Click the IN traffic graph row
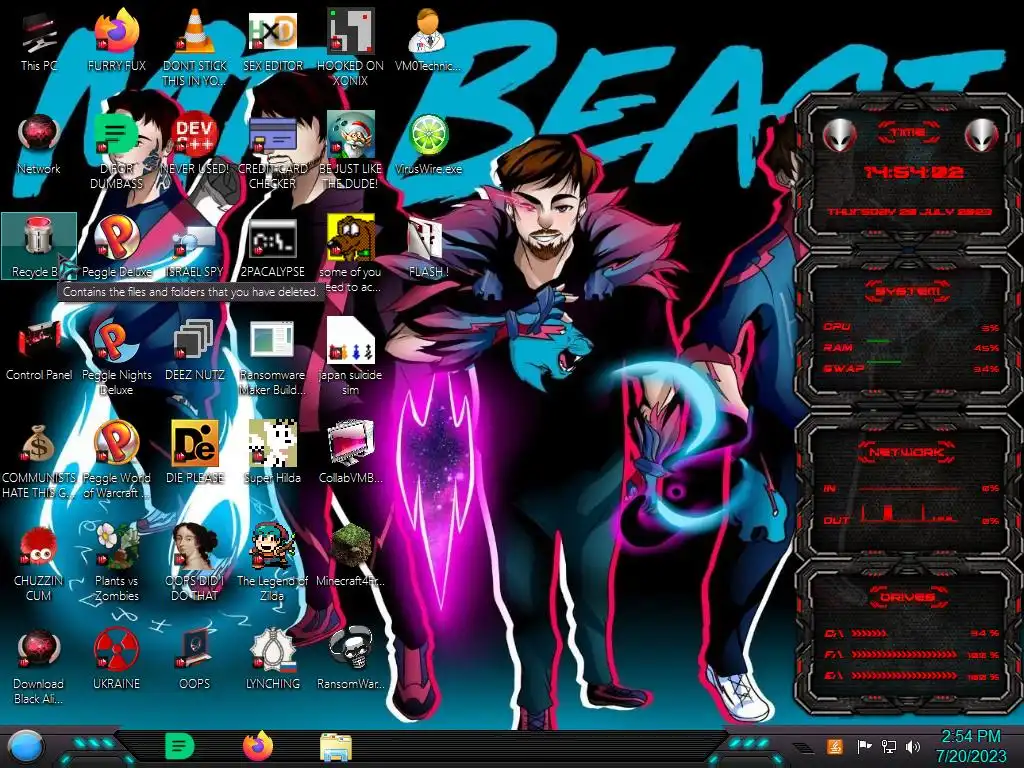Screen dimensions: 1024x768 point(911,488)
